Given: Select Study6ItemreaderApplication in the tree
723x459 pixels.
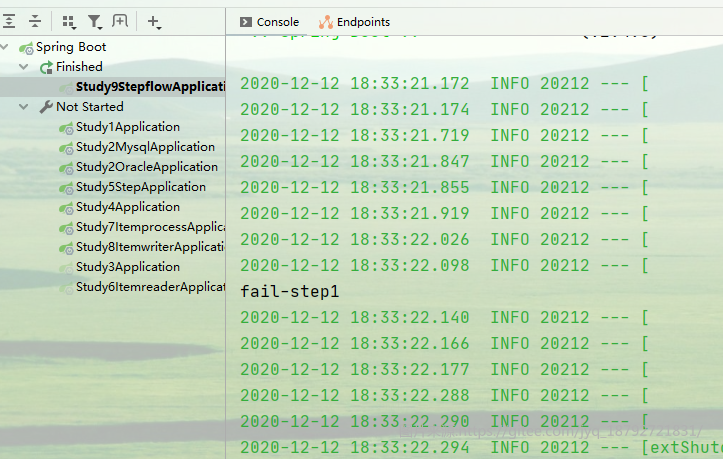Looking at the screenshot, I should pos(150,287).
